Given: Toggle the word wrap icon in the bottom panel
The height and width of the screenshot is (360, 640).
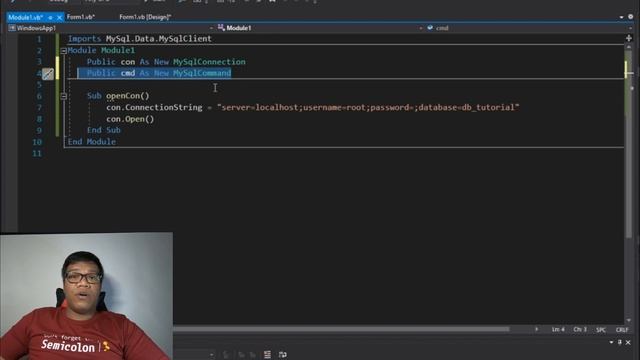Looking at the screenshot, I should [282, 354].
